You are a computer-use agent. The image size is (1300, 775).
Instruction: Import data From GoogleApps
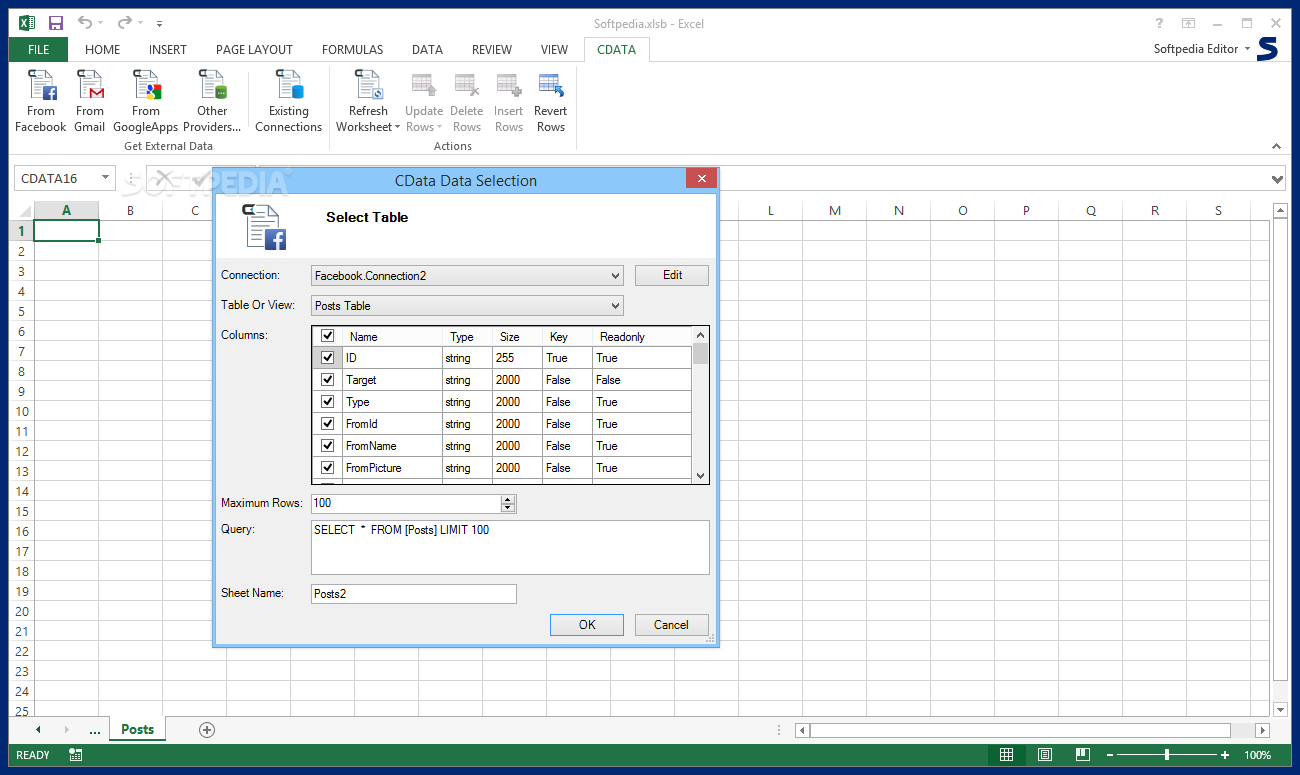tap(146, 102)
